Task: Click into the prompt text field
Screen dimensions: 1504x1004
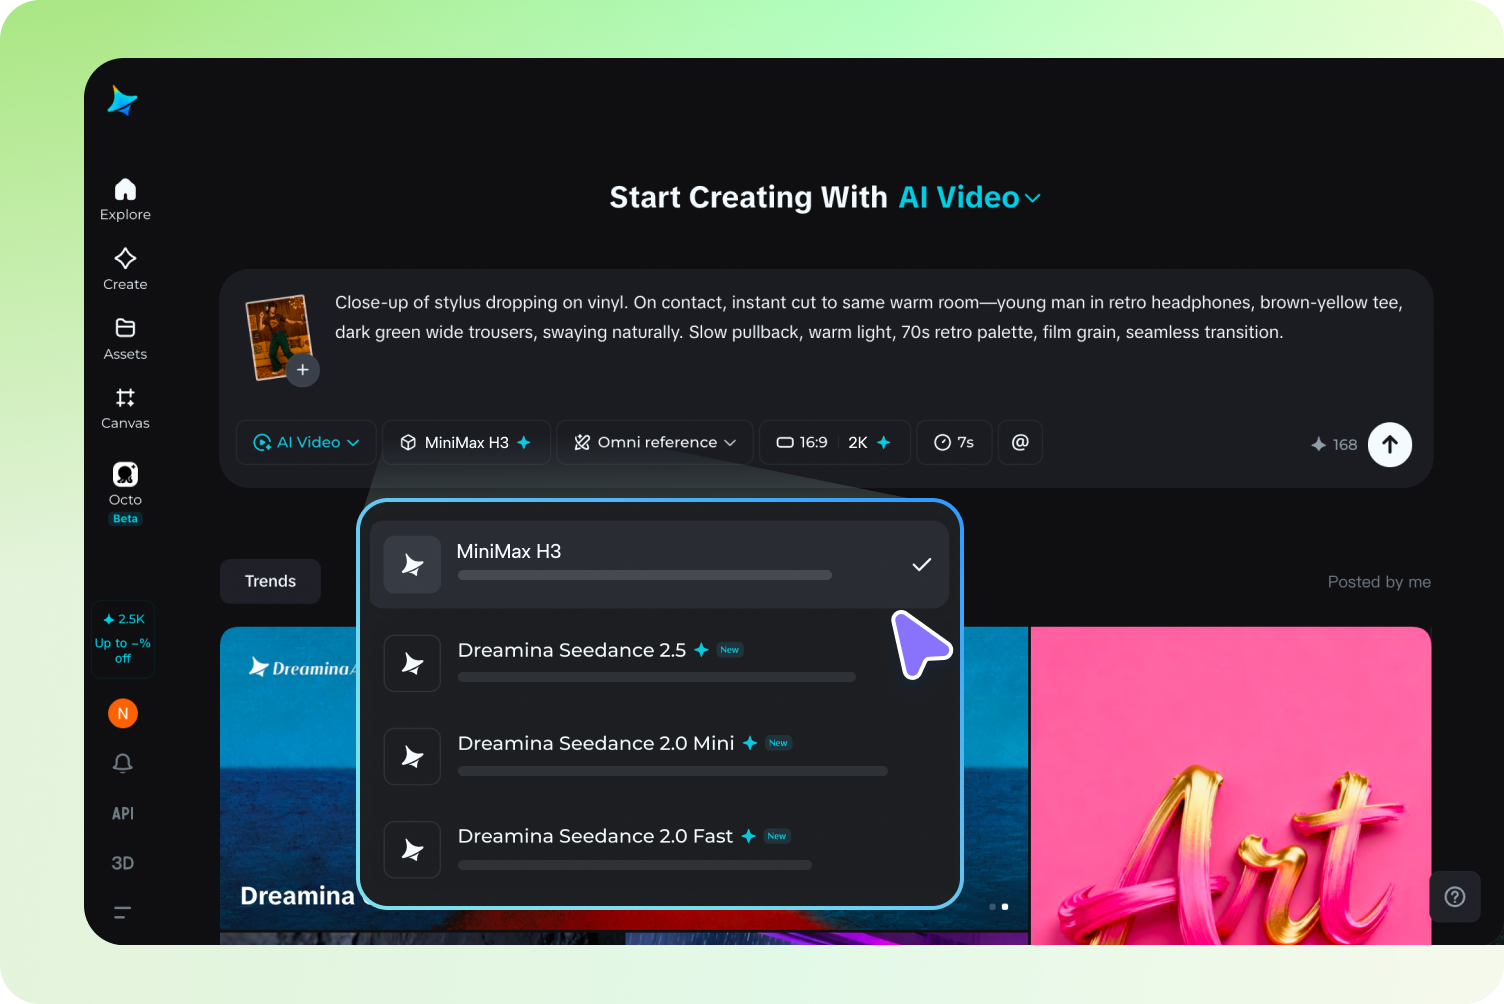Action: coord(868,317)
